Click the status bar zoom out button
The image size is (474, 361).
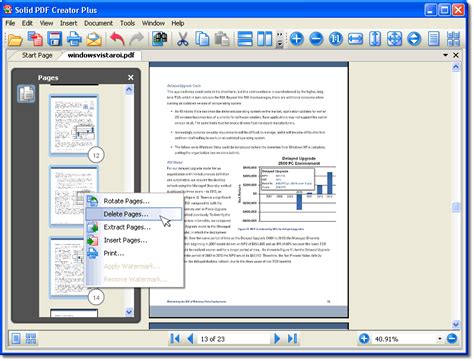click(x=452, y=339)
